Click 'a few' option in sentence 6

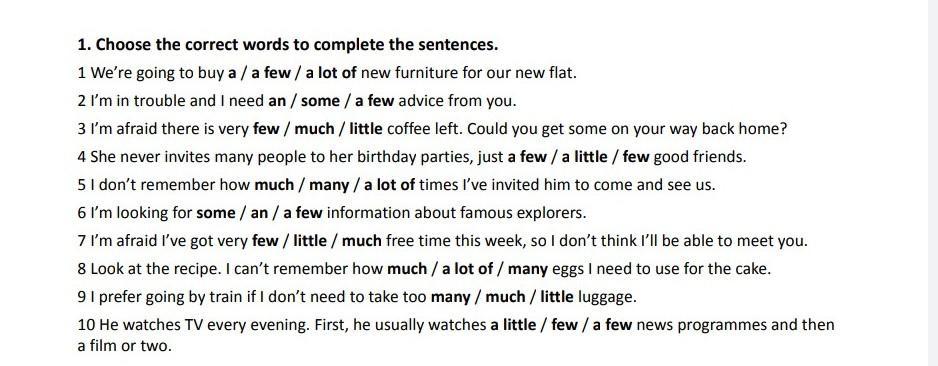click(303, 213)
